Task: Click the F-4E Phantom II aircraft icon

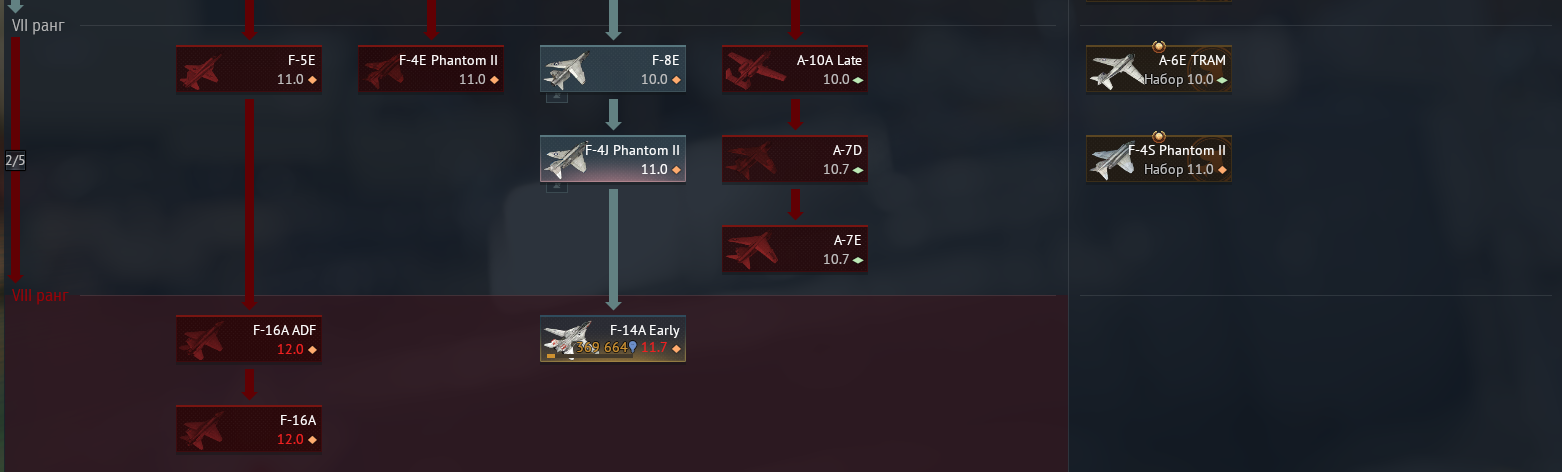Action: pos(384,72)
